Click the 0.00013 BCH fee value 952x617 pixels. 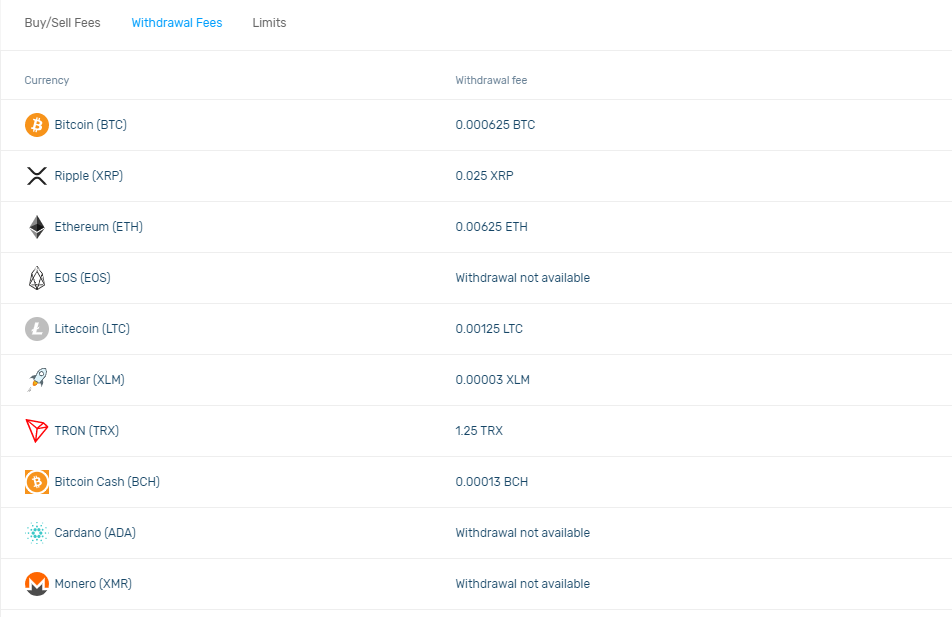[x=492, y=482]
